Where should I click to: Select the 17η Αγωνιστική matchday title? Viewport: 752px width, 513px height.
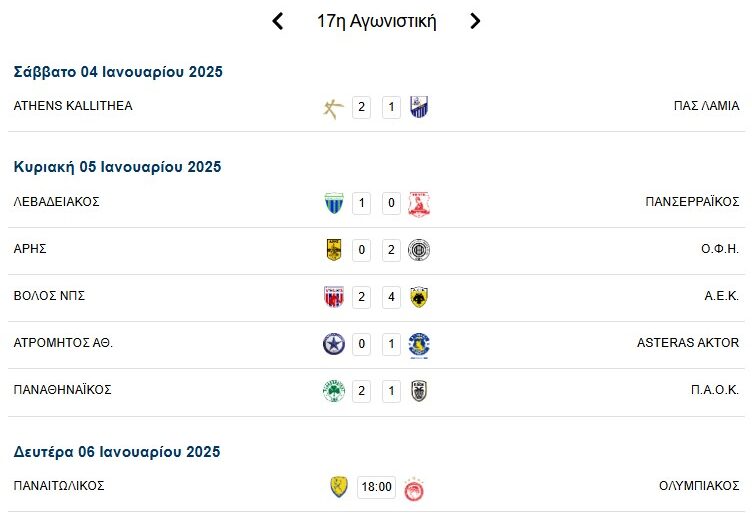(x=376, y=21)
